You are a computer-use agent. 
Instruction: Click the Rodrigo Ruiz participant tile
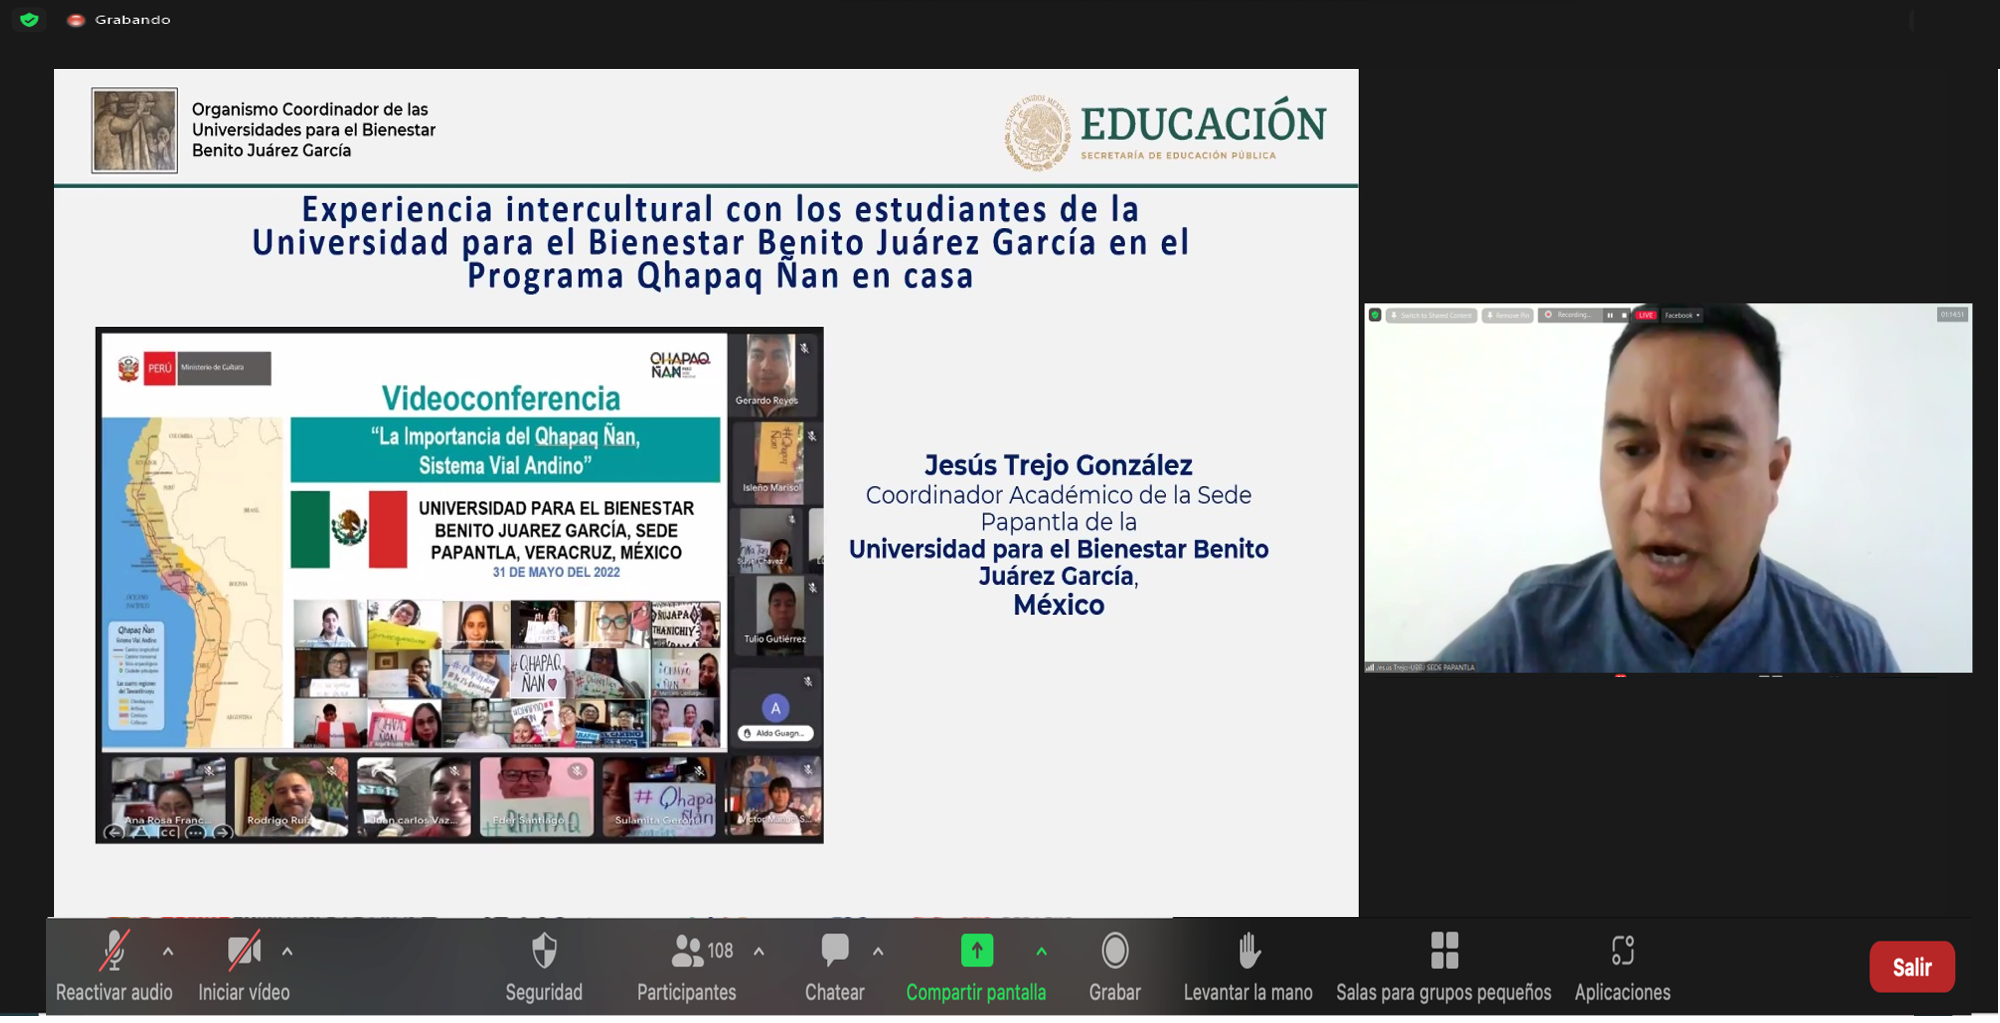tap(291, 796)
